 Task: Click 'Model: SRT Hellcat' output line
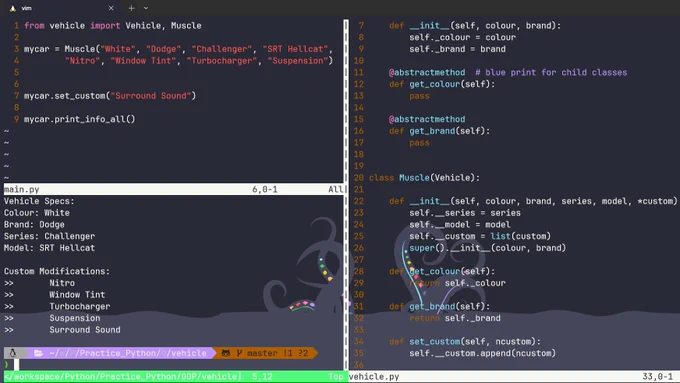[49, 248]
